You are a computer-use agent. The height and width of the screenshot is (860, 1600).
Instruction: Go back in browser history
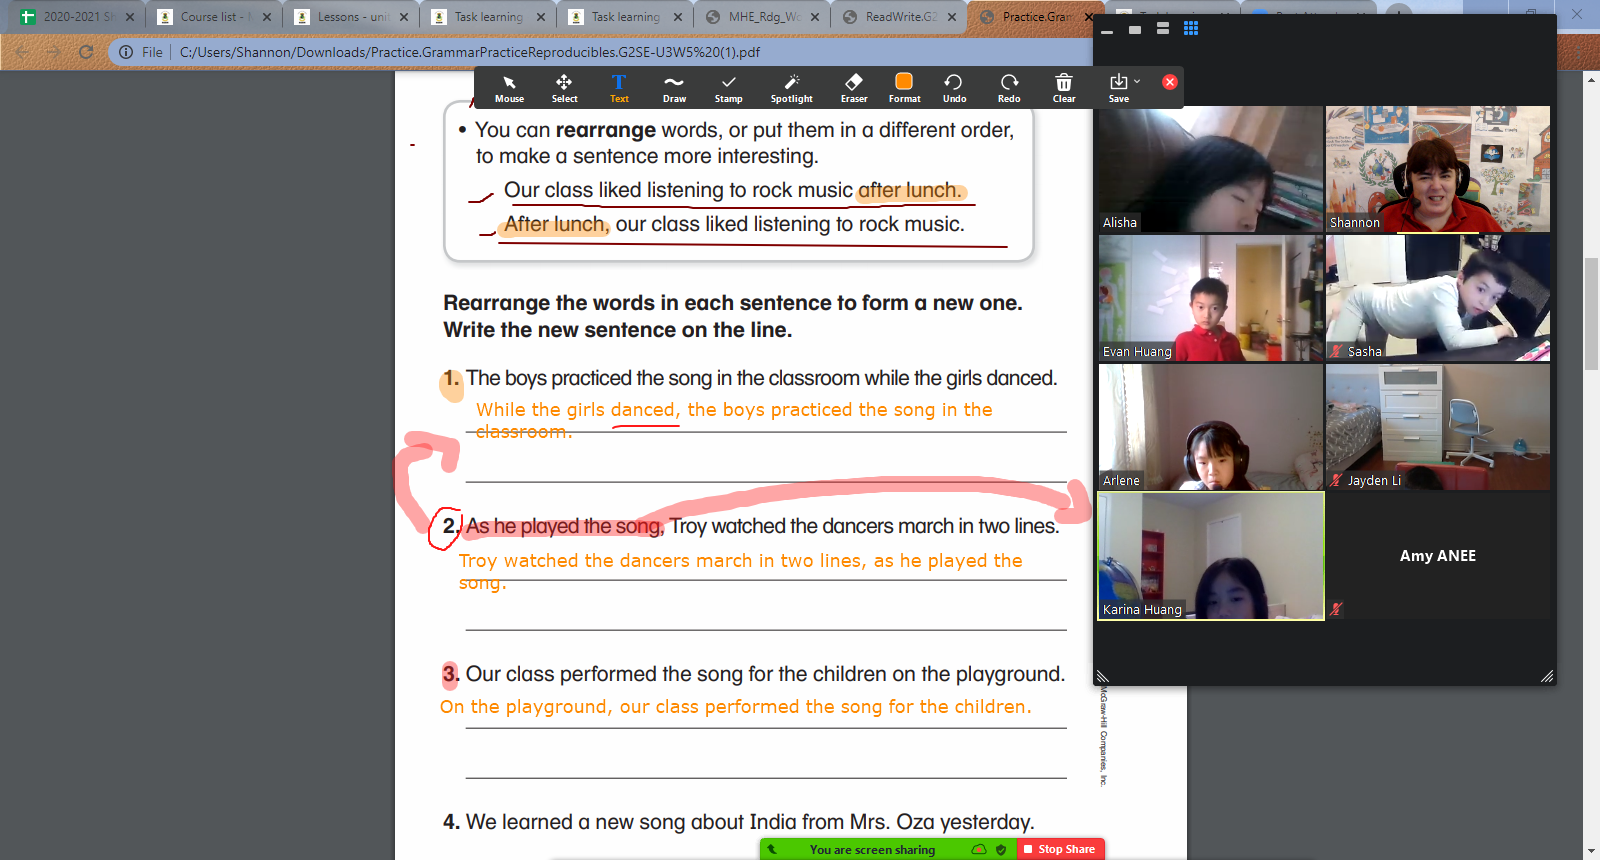22,52
